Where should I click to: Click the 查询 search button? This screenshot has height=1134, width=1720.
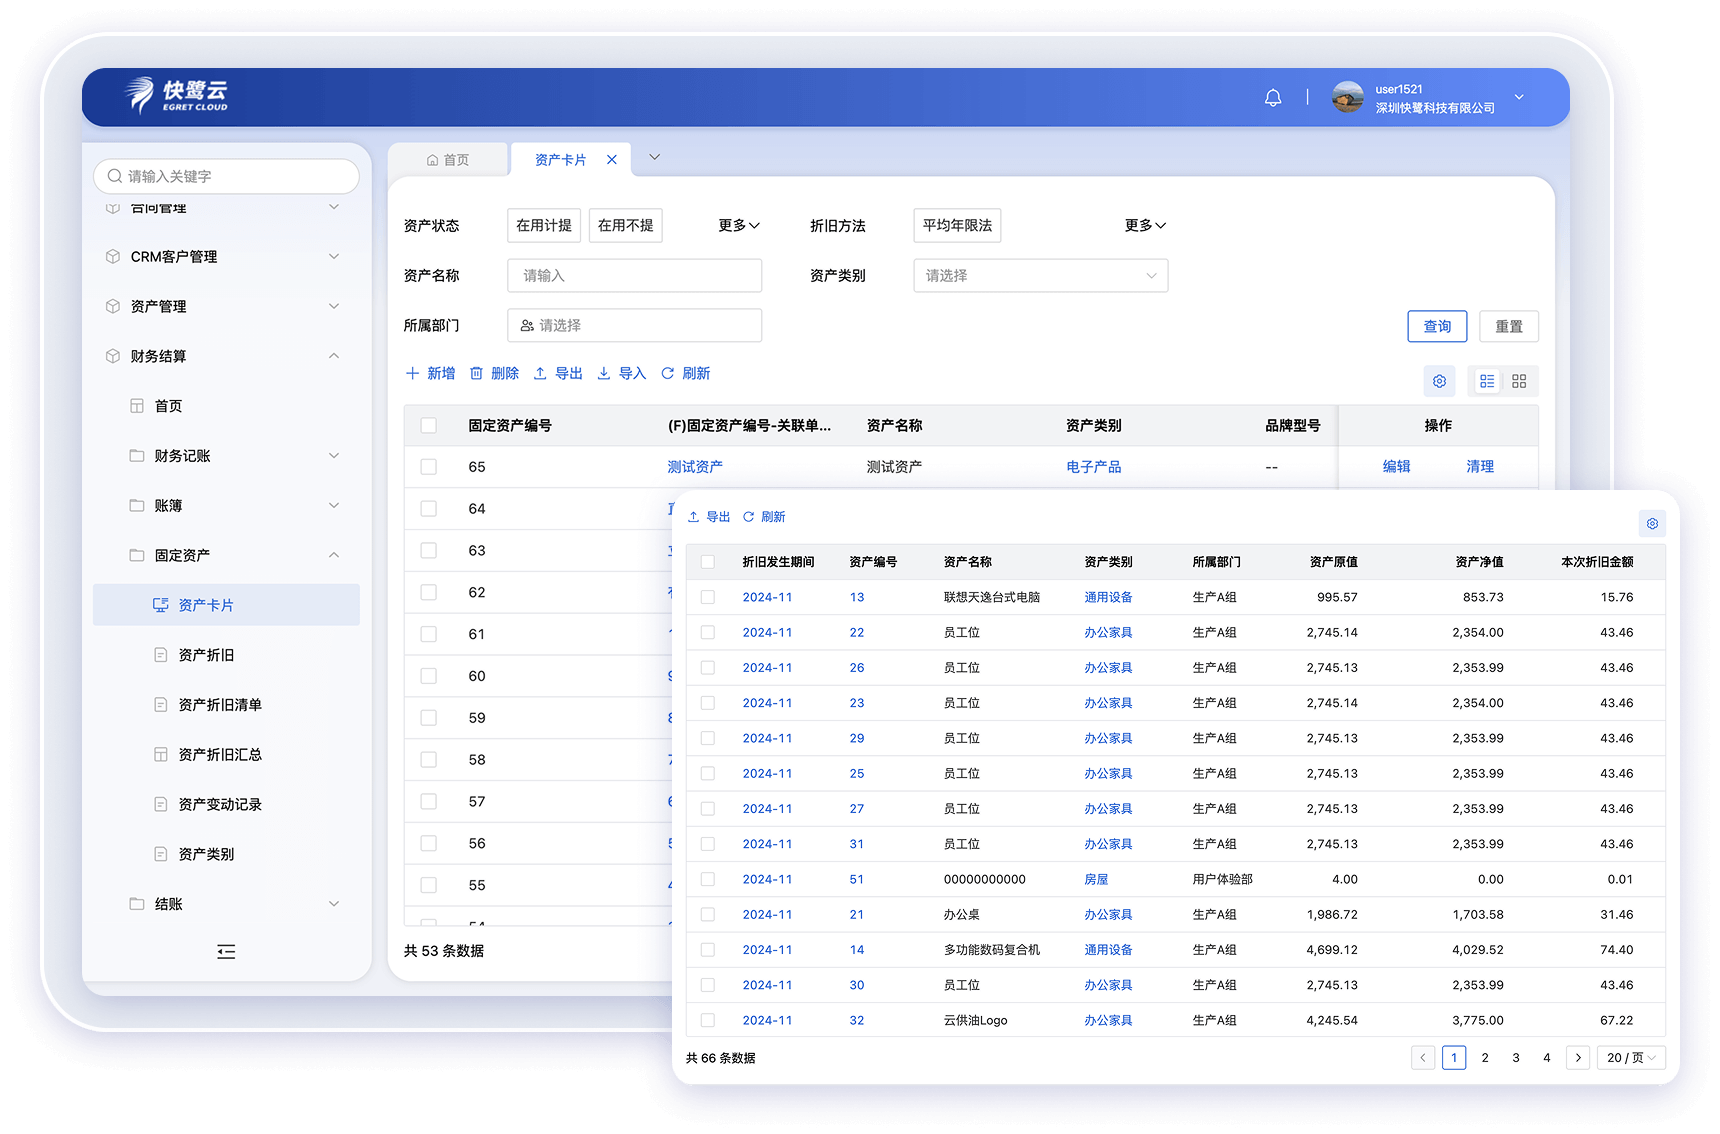pyautogui.click(x=1436, y=327)
